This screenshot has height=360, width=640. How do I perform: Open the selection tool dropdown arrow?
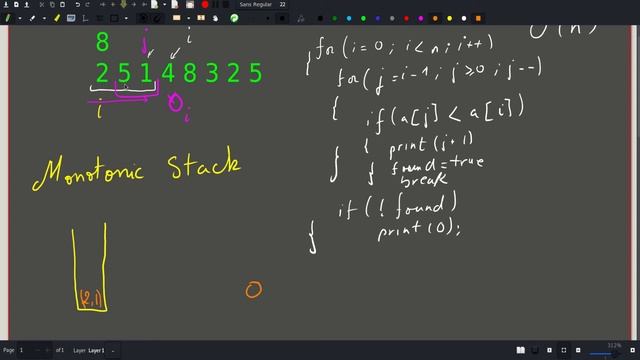point(188,18)
